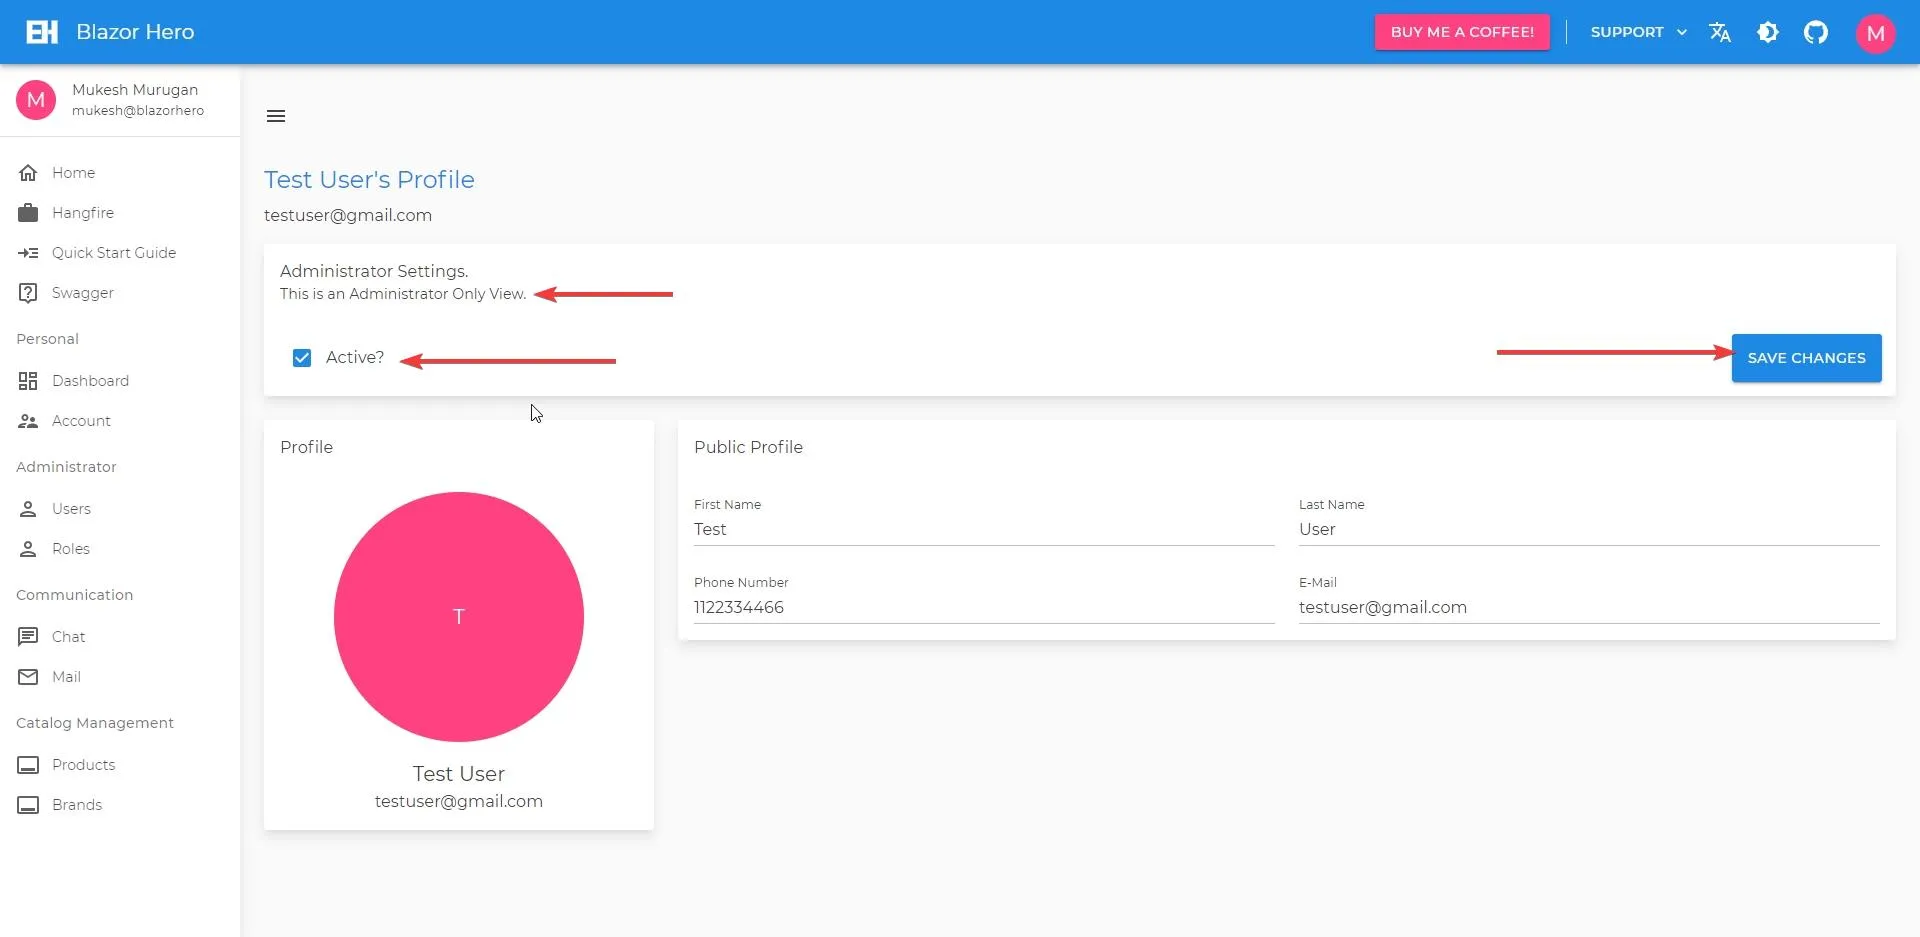Click the pink profile avatar circle

pos(458,616)
